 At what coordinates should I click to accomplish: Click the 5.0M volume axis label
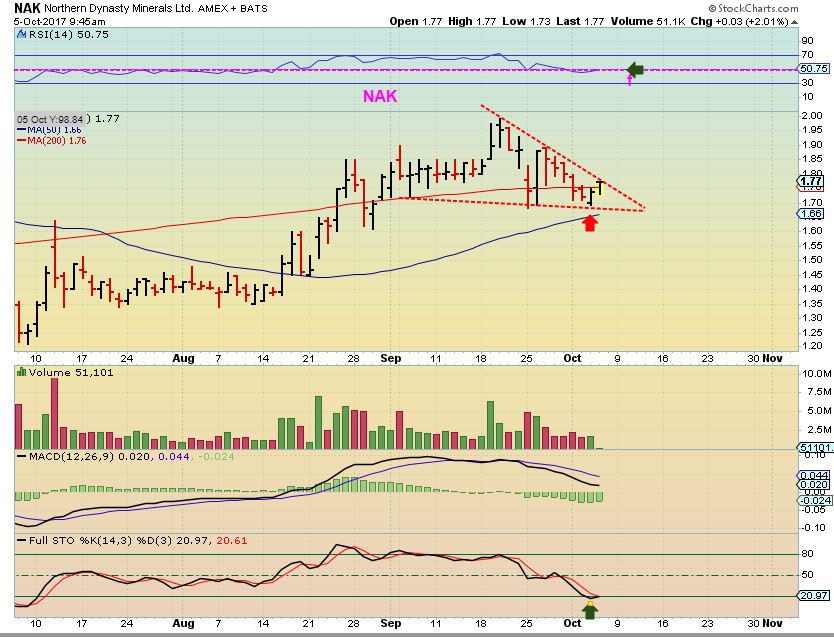819,410
